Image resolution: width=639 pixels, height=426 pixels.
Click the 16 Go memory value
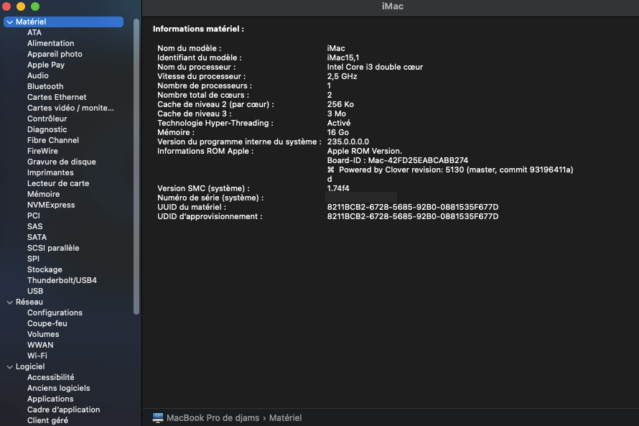click(337, 132)
